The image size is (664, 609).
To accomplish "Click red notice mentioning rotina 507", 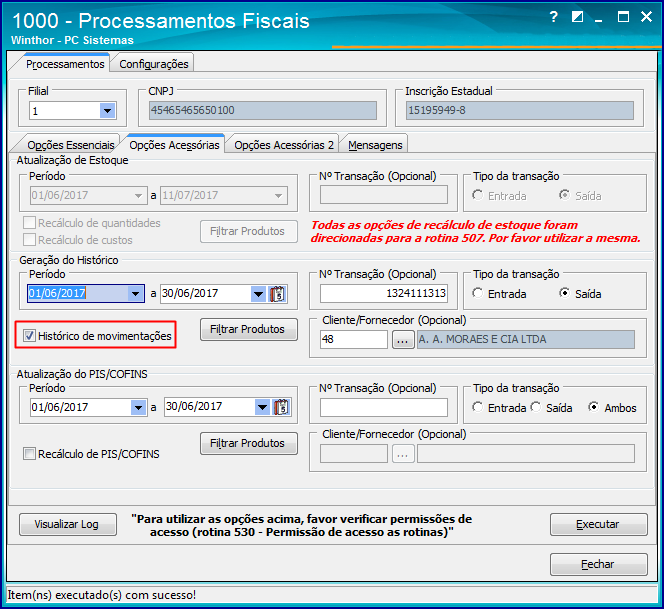I will (x=476, y=232).
